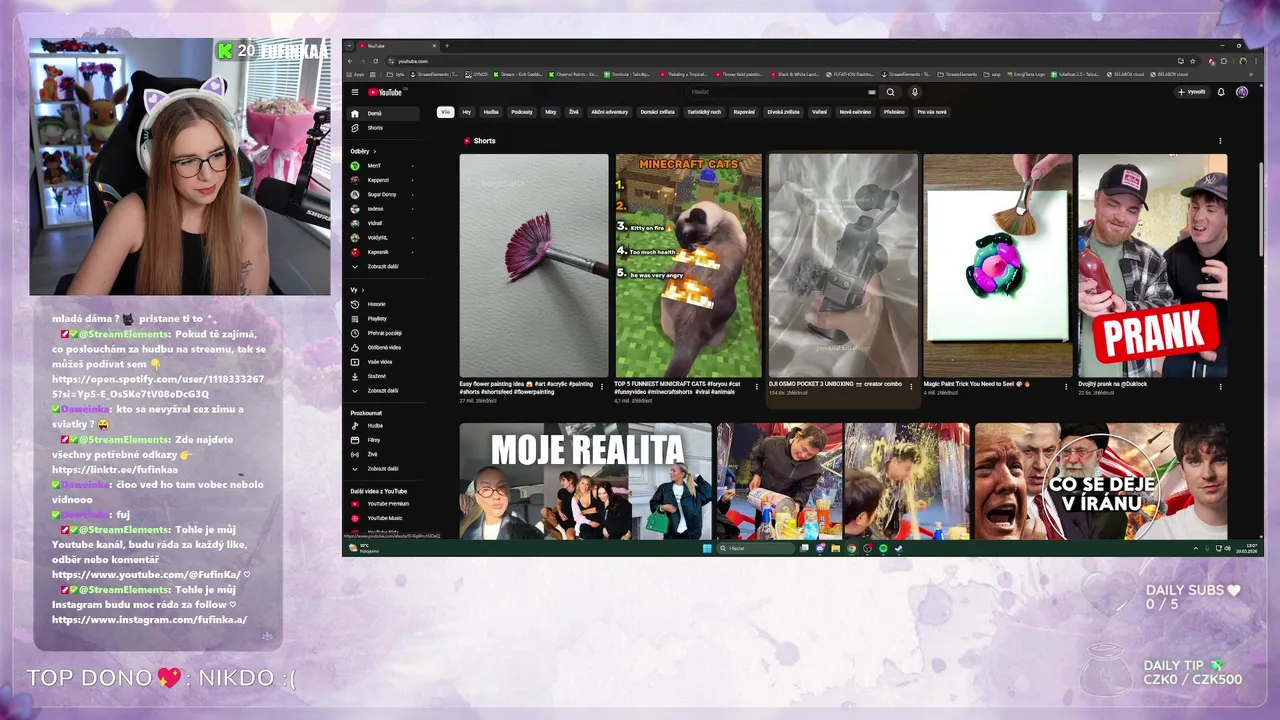Image resolution: width=1280 pixels, height=720 pixels.
Task: Open the YouTube account avatar menu
Action: pos(1241,92)
